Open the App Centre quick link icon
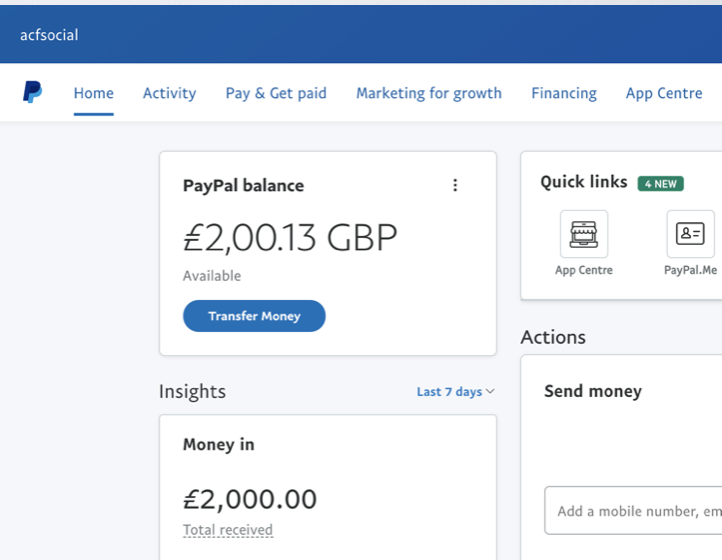The width and height of the screenshot is (722, 560). tap(583, 234)
